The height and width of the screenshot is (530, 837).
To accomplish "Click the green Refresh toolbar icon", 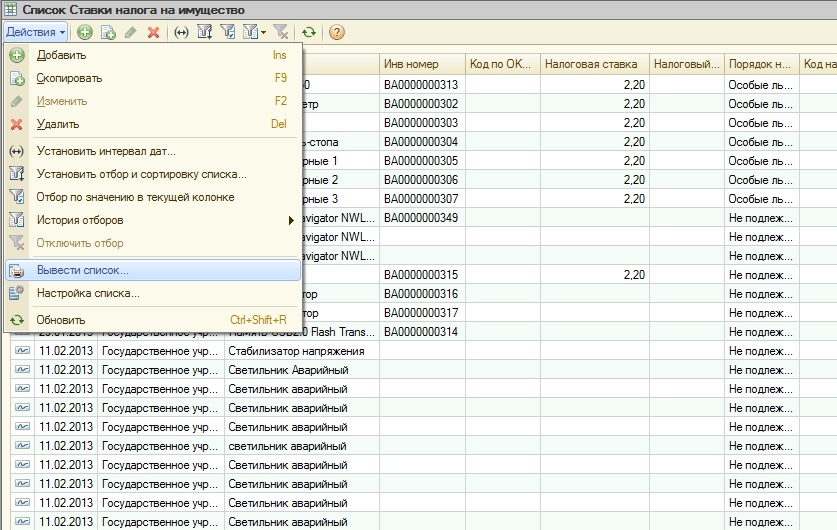I will tap(309, 32).
